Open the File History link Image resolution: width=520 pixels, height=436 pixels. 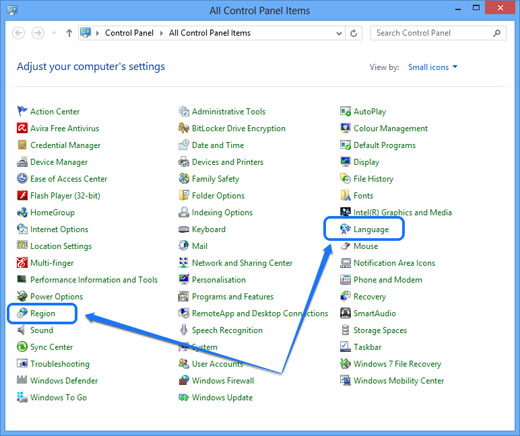click(373, 179)
